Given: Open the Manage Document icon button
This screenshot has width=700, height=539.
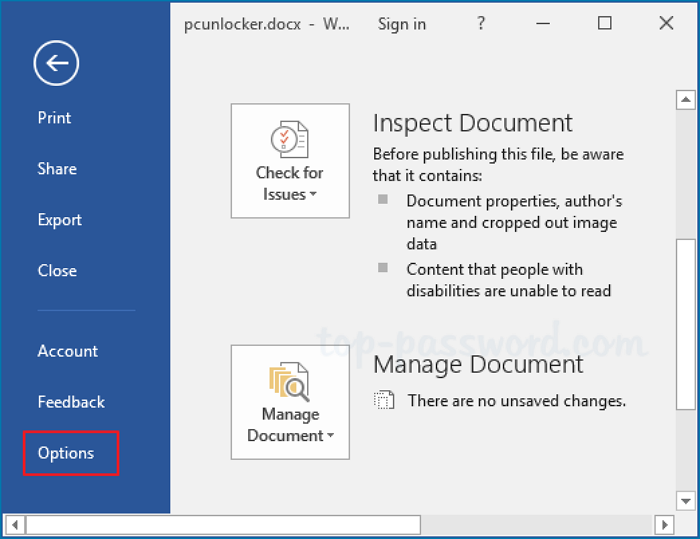Looking at the screenshot, I should coord(290,402).
